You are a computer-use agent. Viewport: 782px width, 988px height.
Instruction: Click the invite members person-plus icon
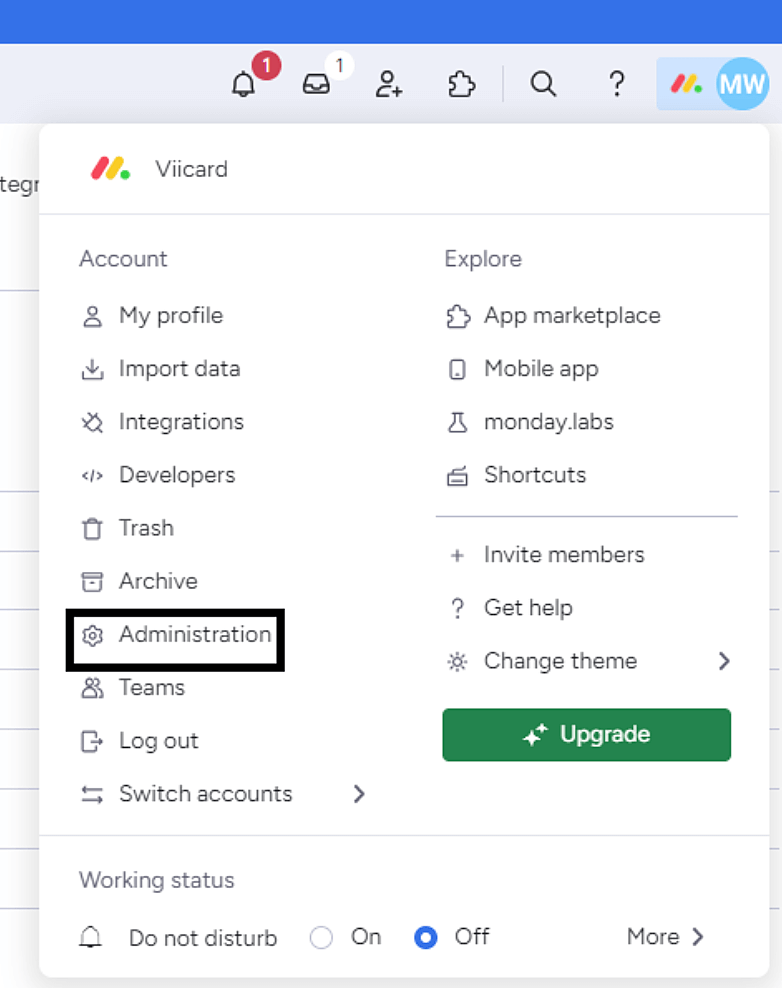388,85
